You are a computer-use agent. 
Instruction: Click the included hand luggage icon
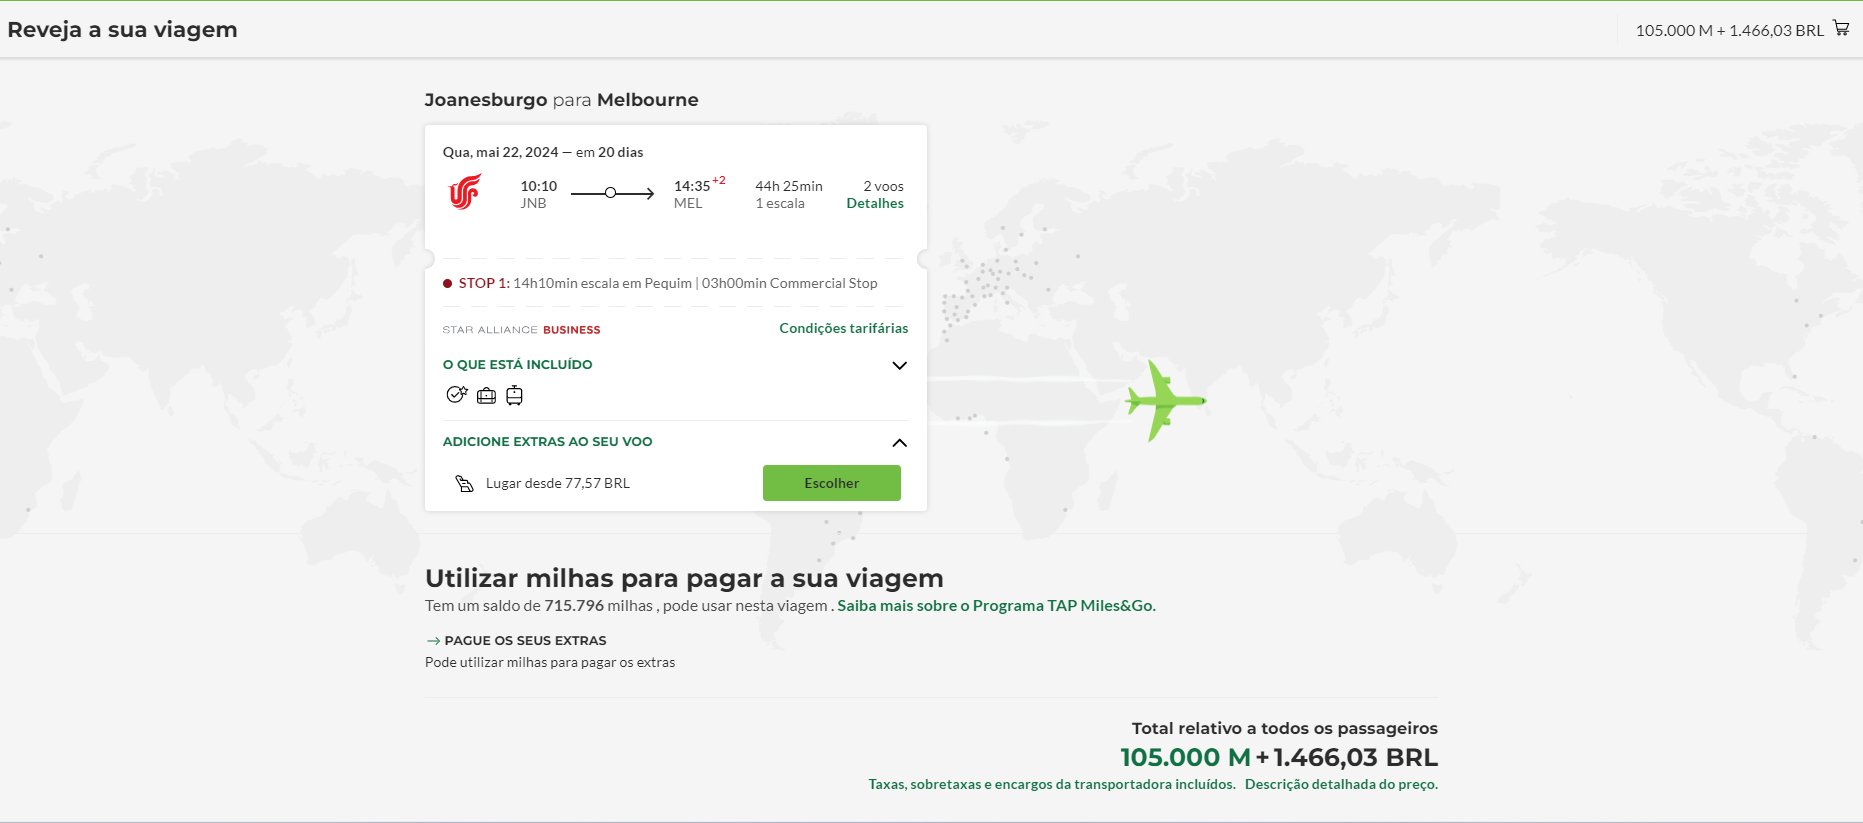coord(514,395)
